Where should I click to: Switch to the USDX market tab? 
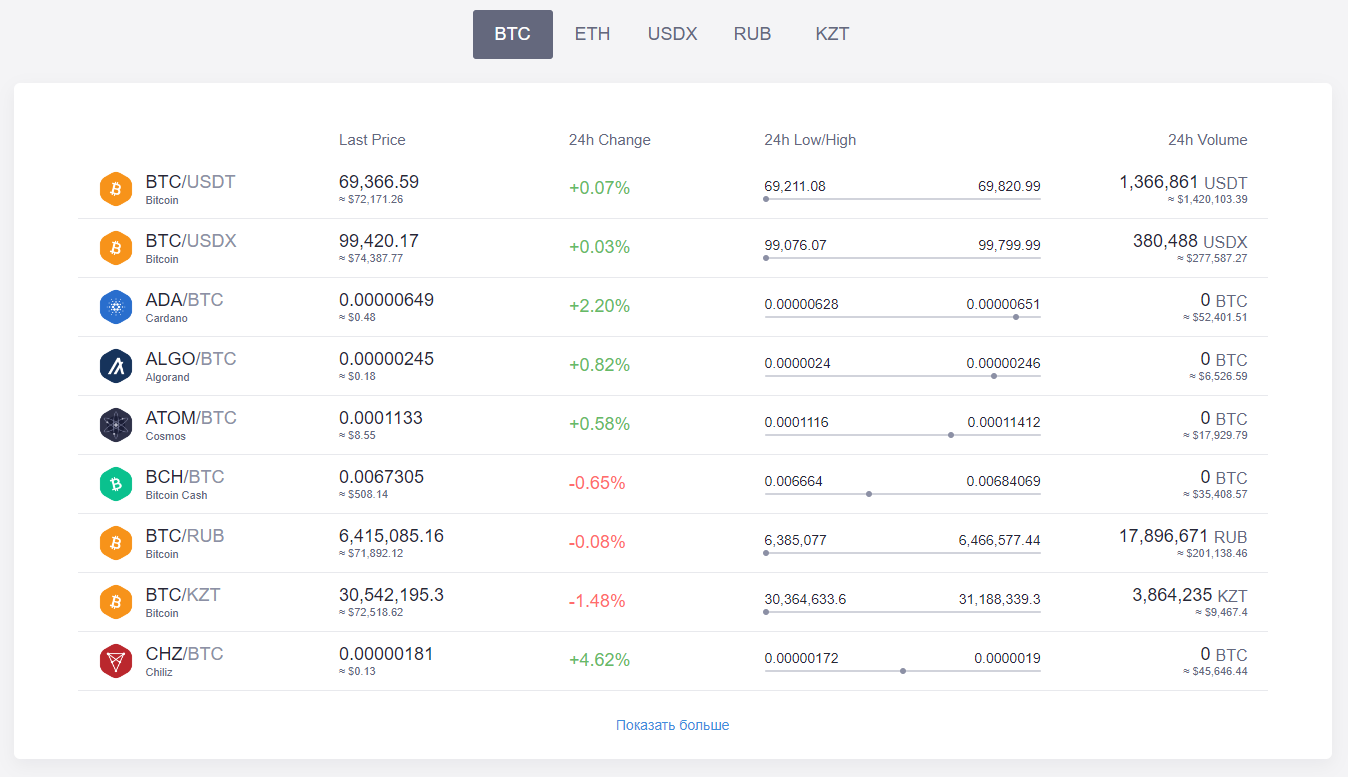point(672,34)
